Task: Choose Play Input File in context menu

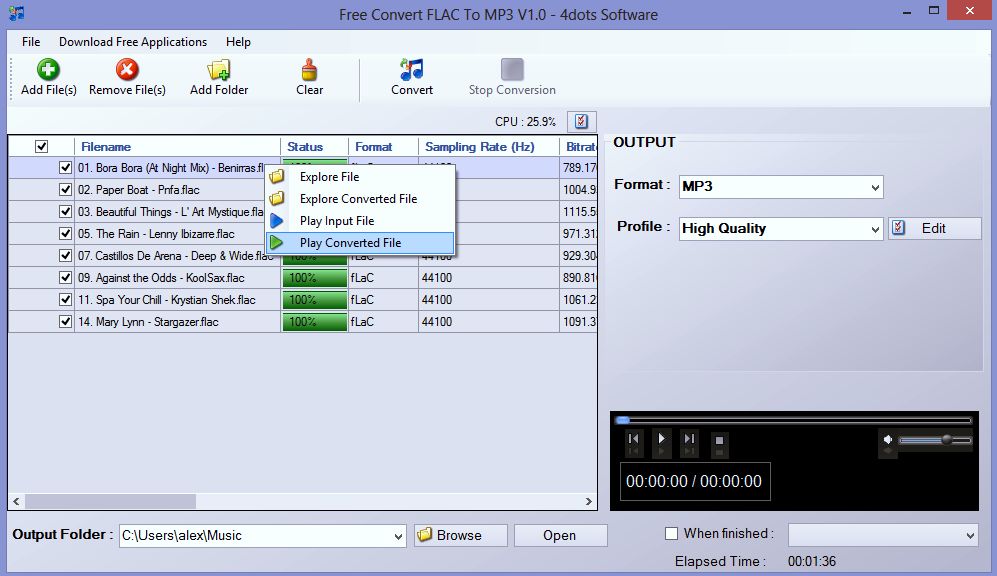Action: click(360, 221)
